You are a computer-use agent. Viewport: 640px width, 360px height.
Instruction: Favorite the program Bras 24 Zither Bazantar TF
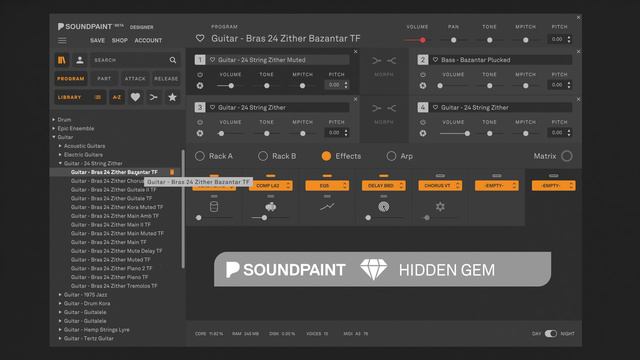pyautogui.click(x=200, y=38)
